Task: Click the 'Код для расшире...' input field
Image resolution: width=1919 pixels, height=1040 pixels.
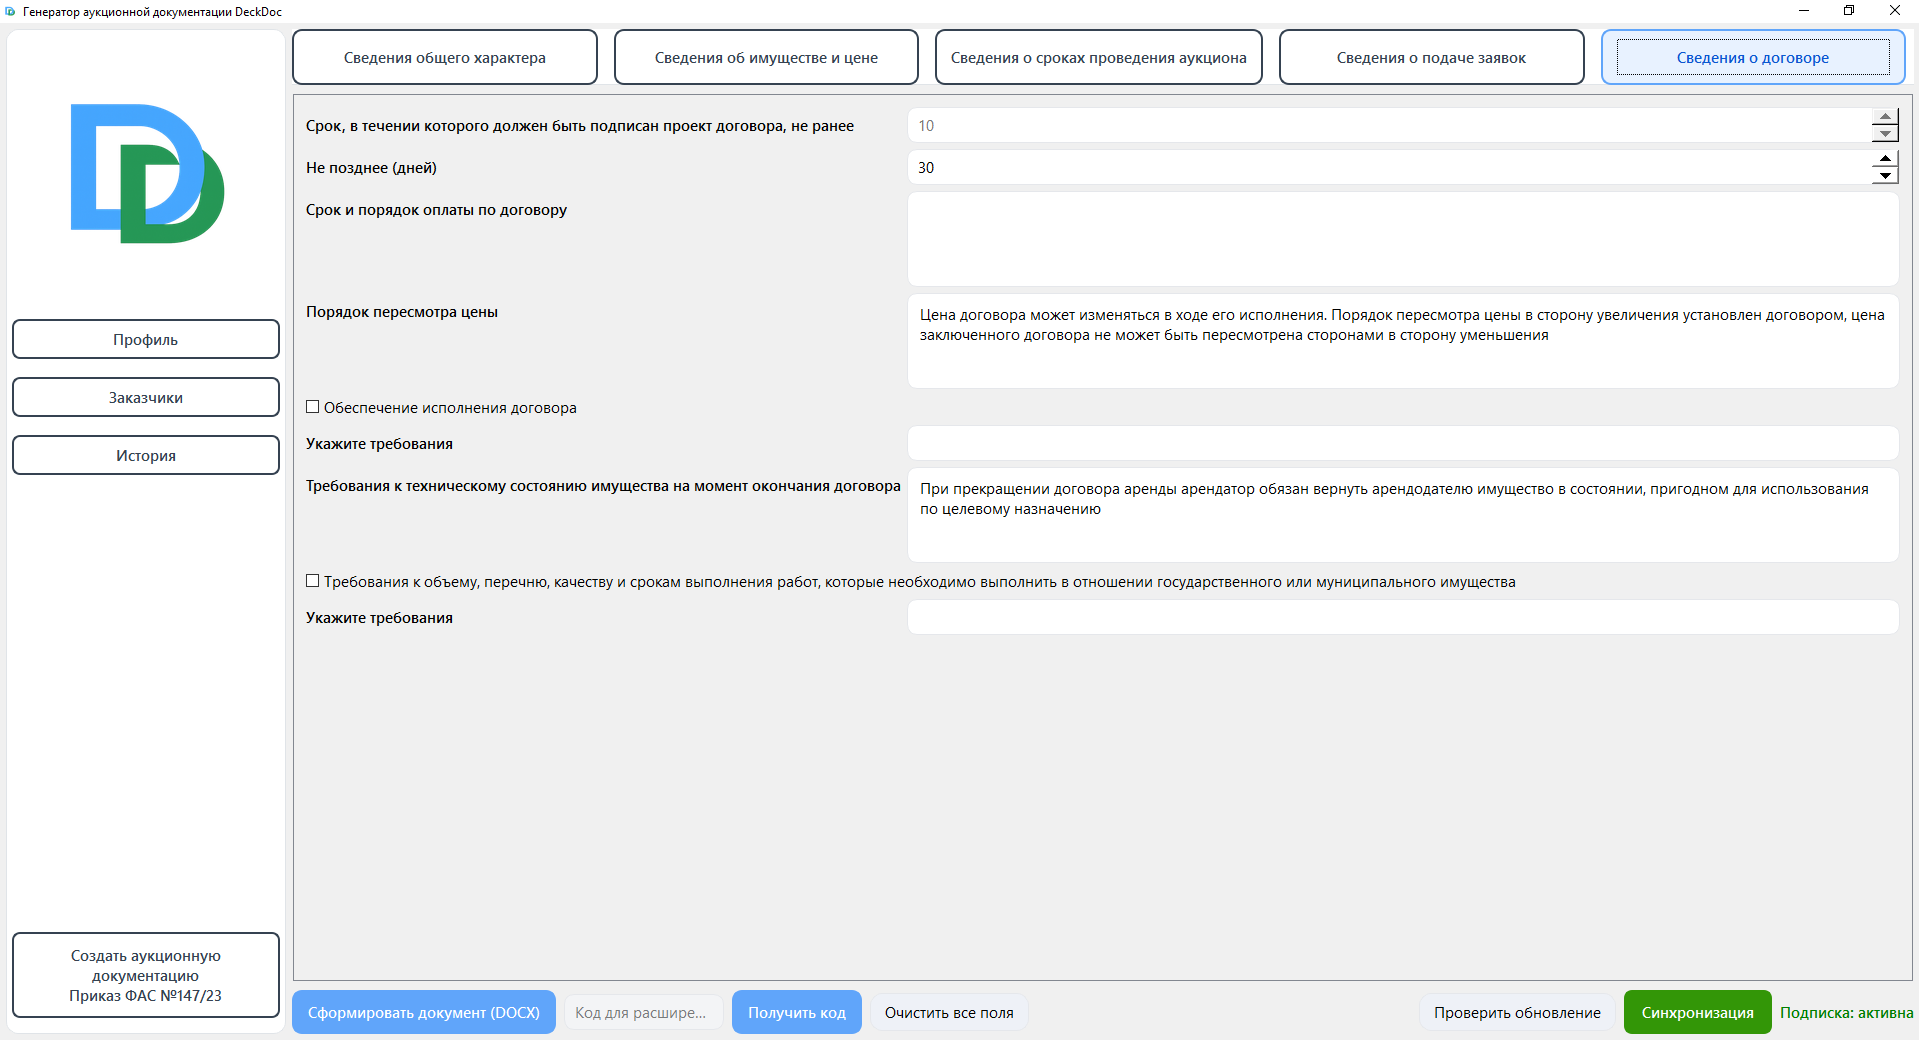Action: [643, 1013]
